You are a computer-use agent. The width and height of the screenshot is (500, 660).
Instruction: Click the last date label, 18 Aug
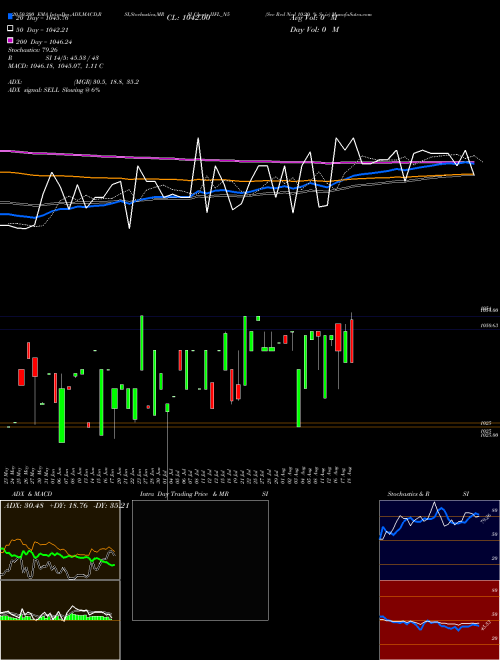[350, 474]
